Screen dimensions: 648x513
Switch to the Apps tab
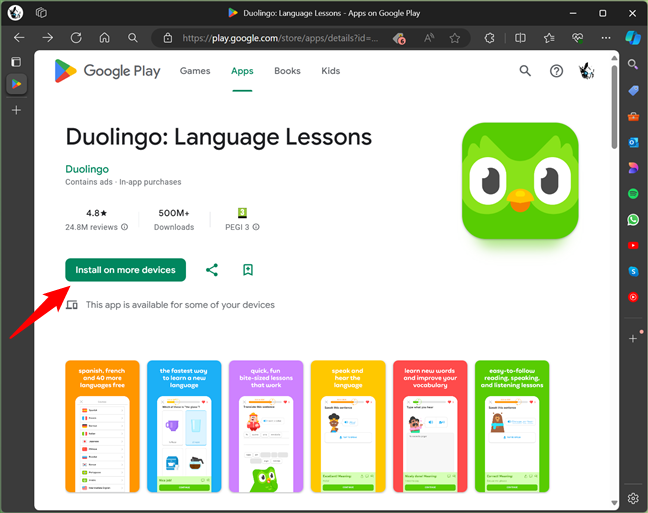pyautogui.click(x=242, y=71)
